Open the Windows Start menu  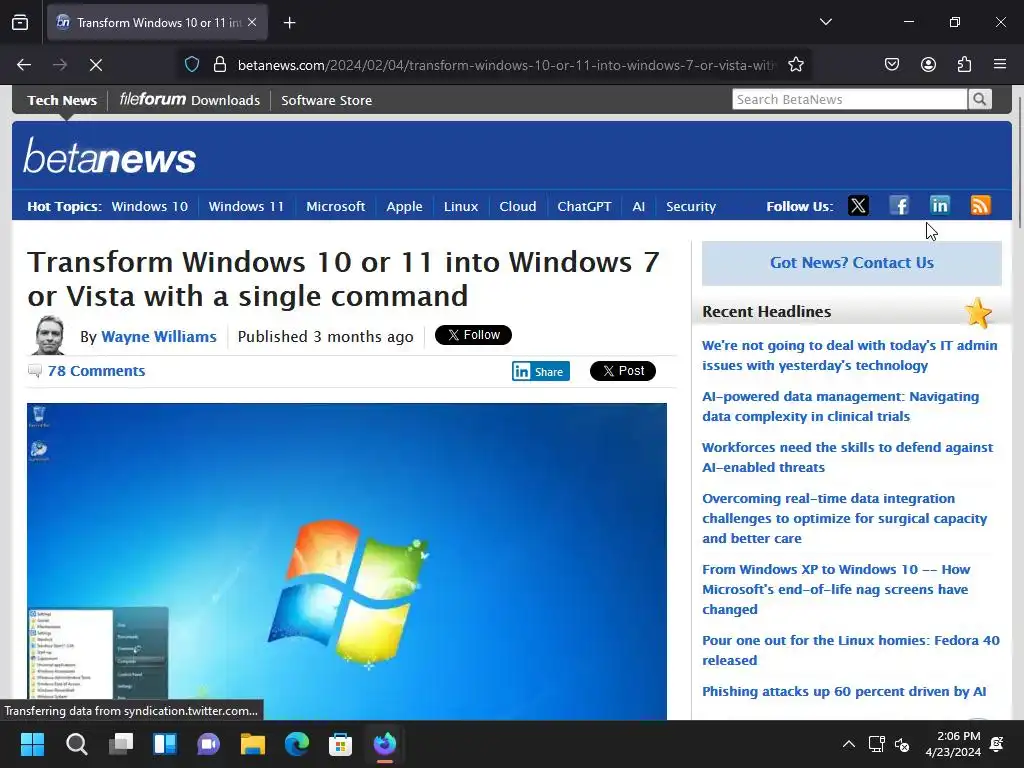click(x=32, y=744)
